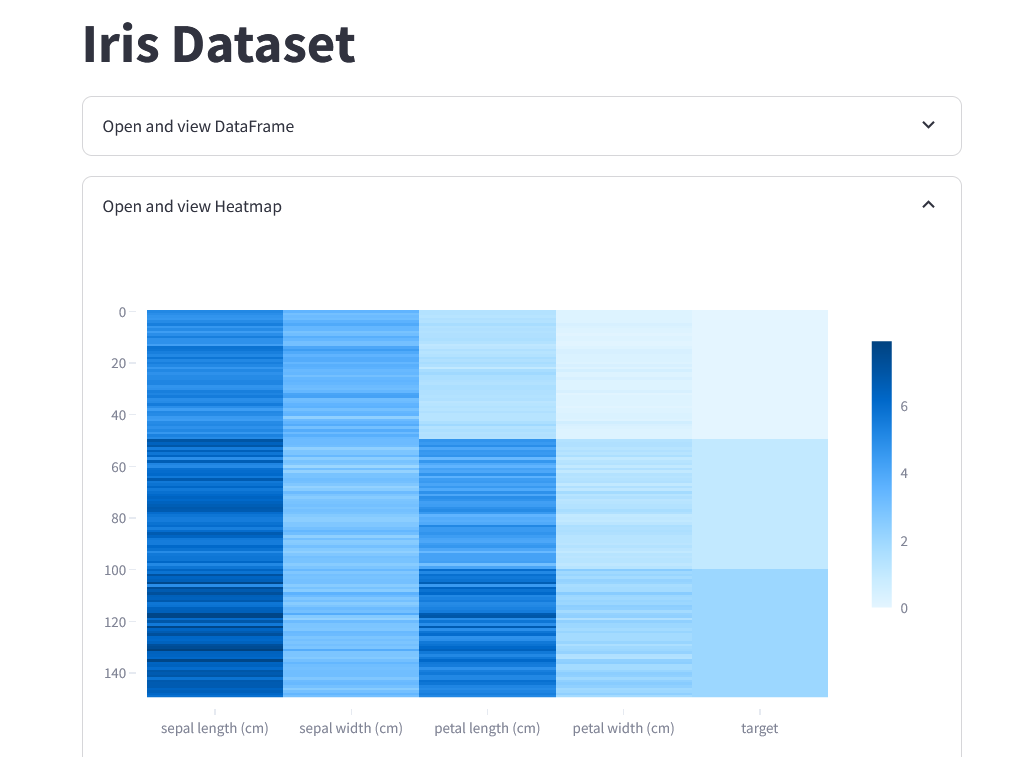Click the 100 tick on the y-axis

click(x=115, y=570)
